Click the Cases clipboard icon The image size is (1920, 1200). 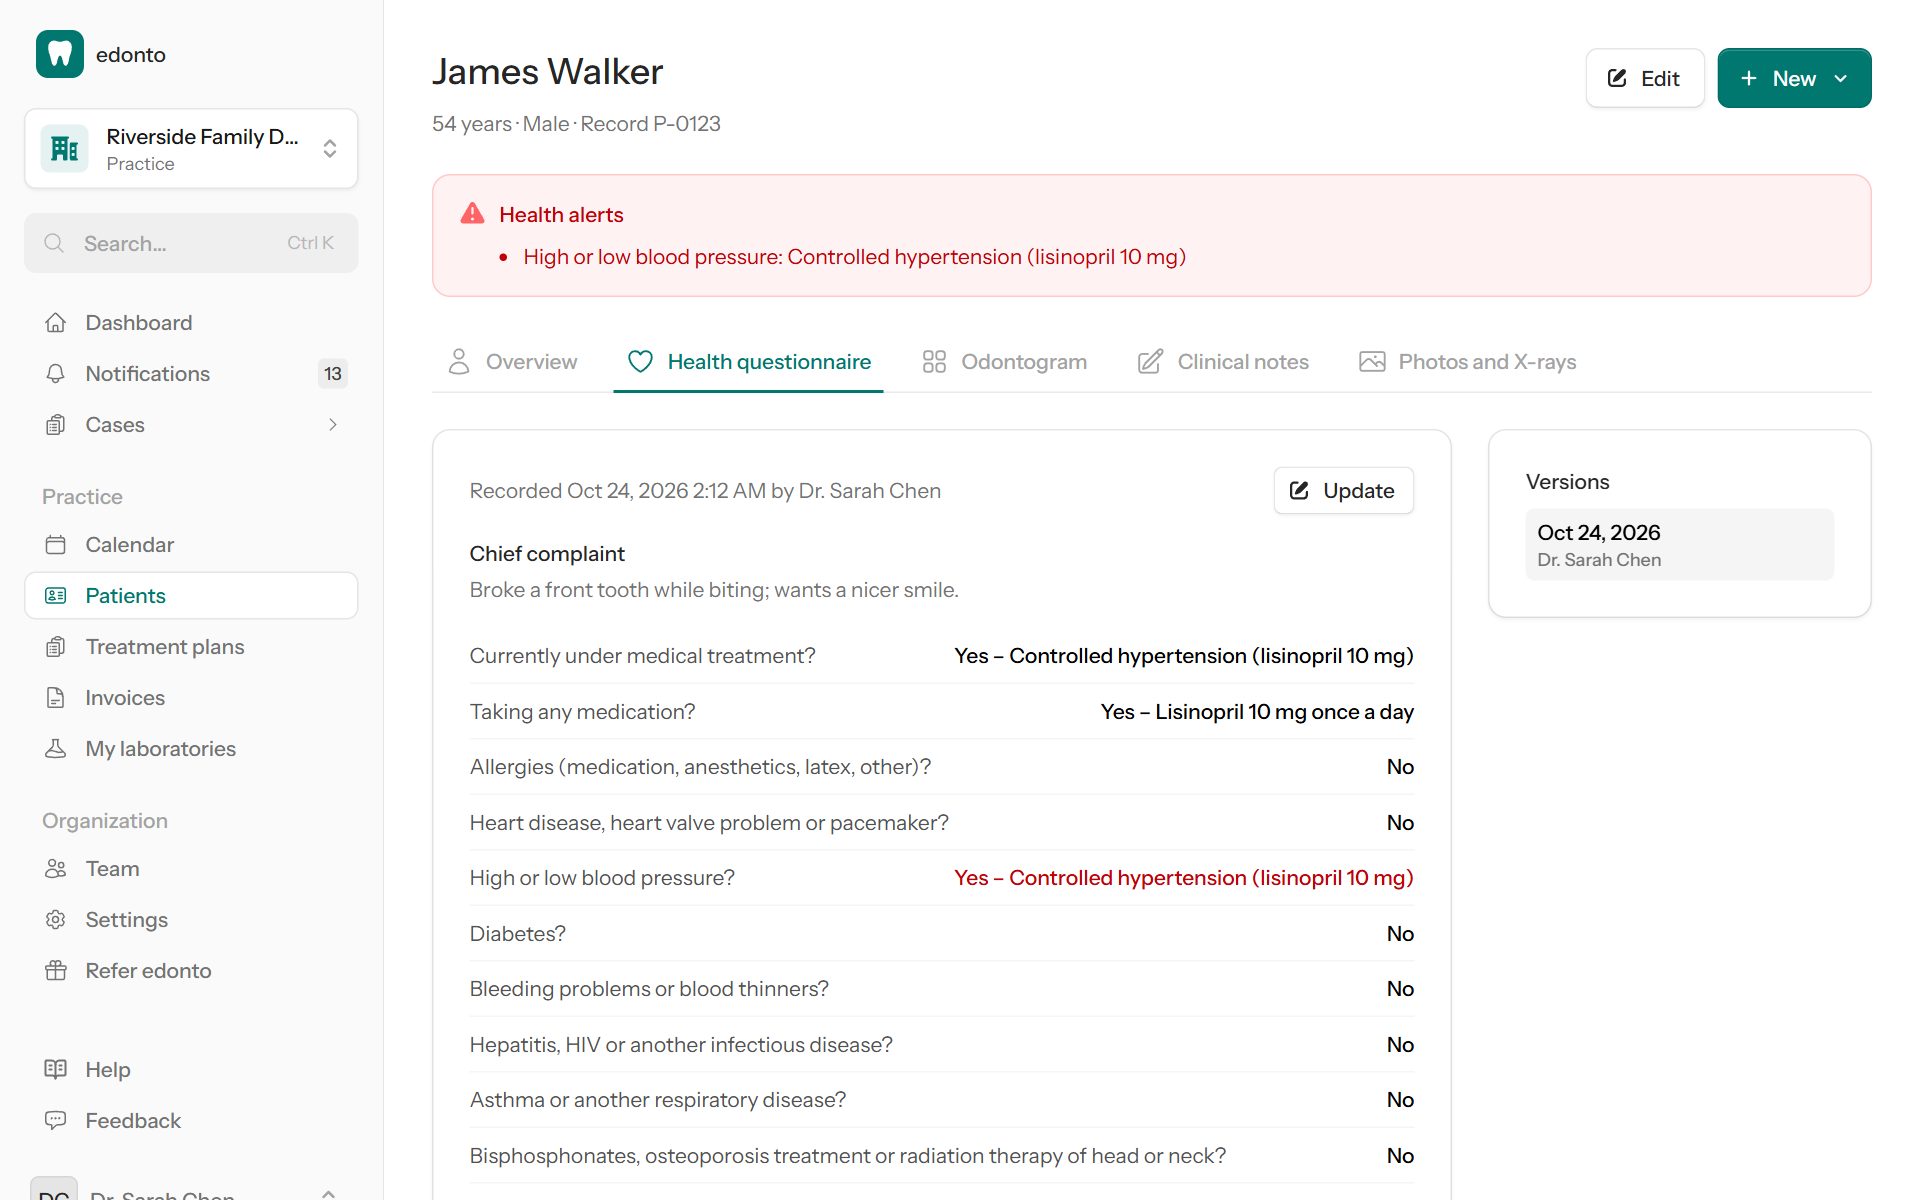tap(56, 425)
